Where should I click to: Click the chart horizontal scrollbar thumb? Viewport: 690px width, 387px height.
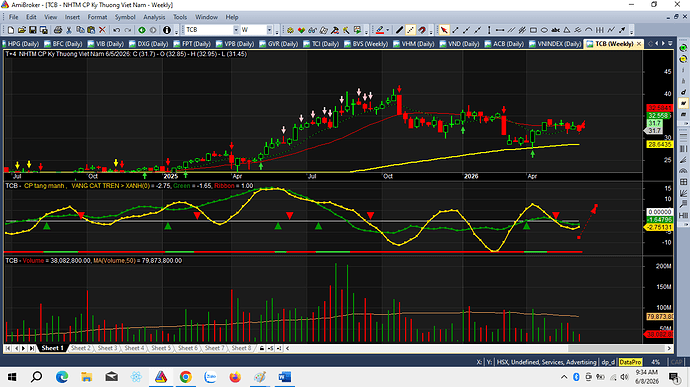[x=617, y=348]
